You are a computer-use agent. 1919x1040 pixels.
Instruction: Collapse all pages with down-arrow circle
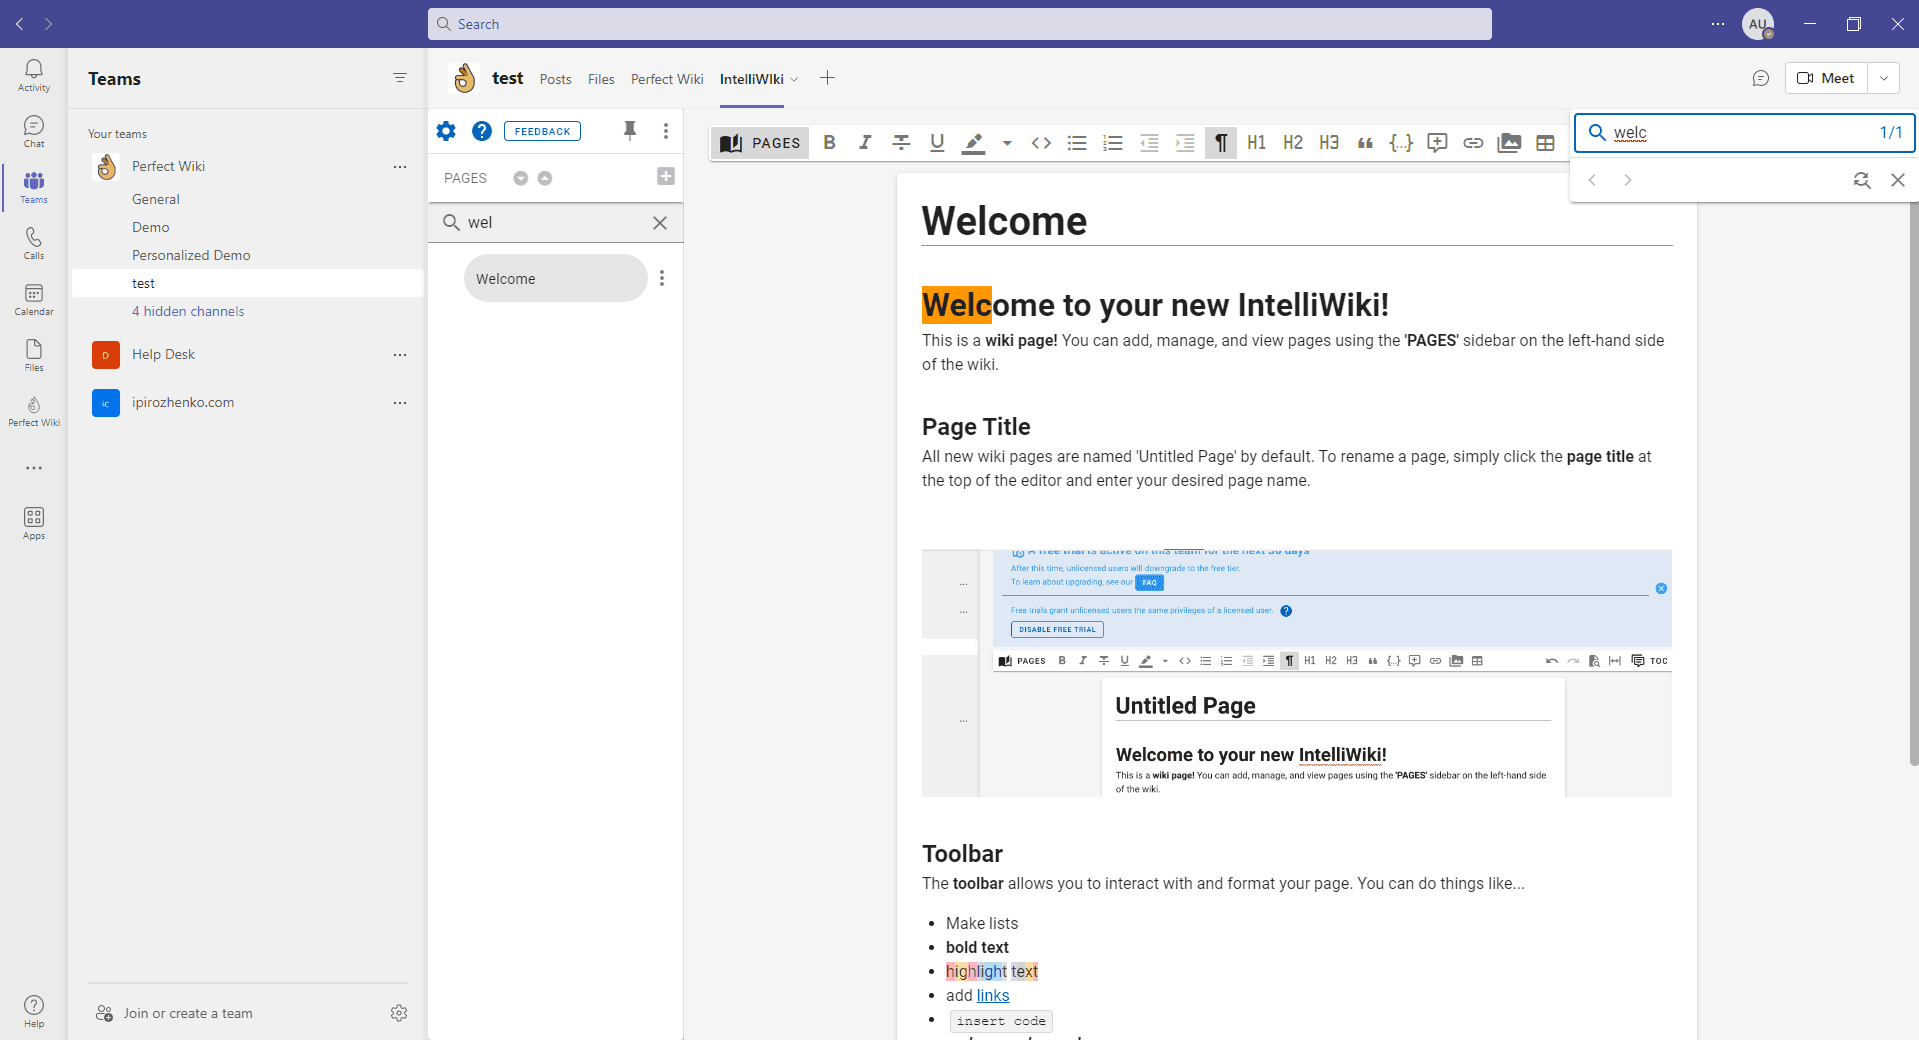[x=521, y=178]
